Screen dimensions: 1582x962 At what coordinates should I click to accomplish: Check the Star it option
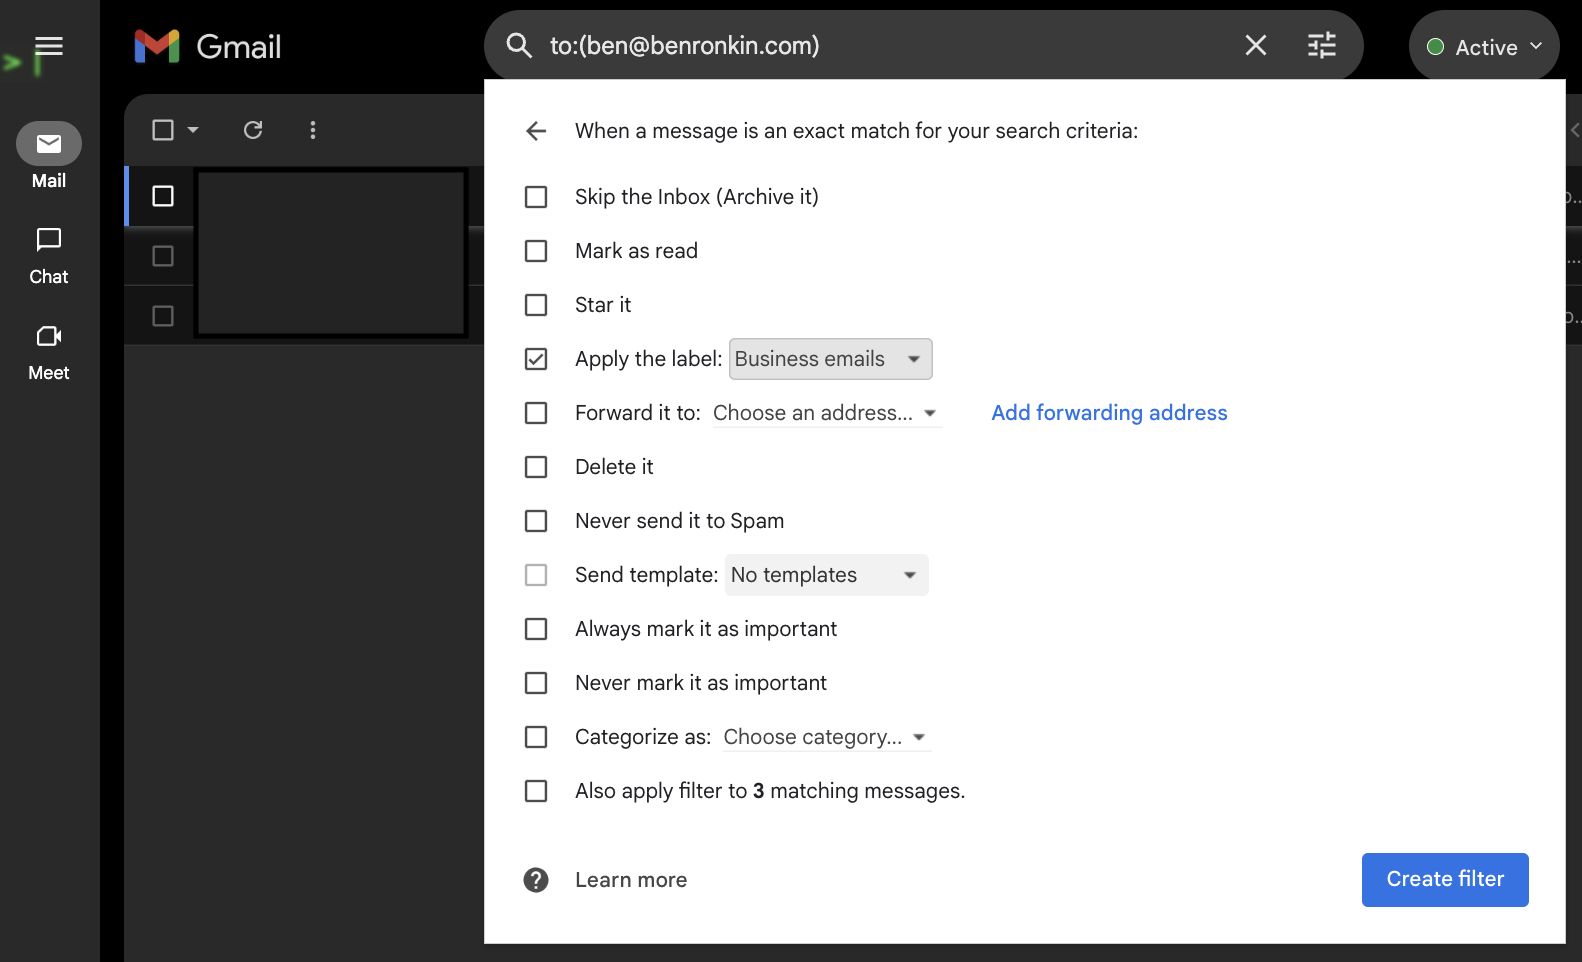coord(536,305)
